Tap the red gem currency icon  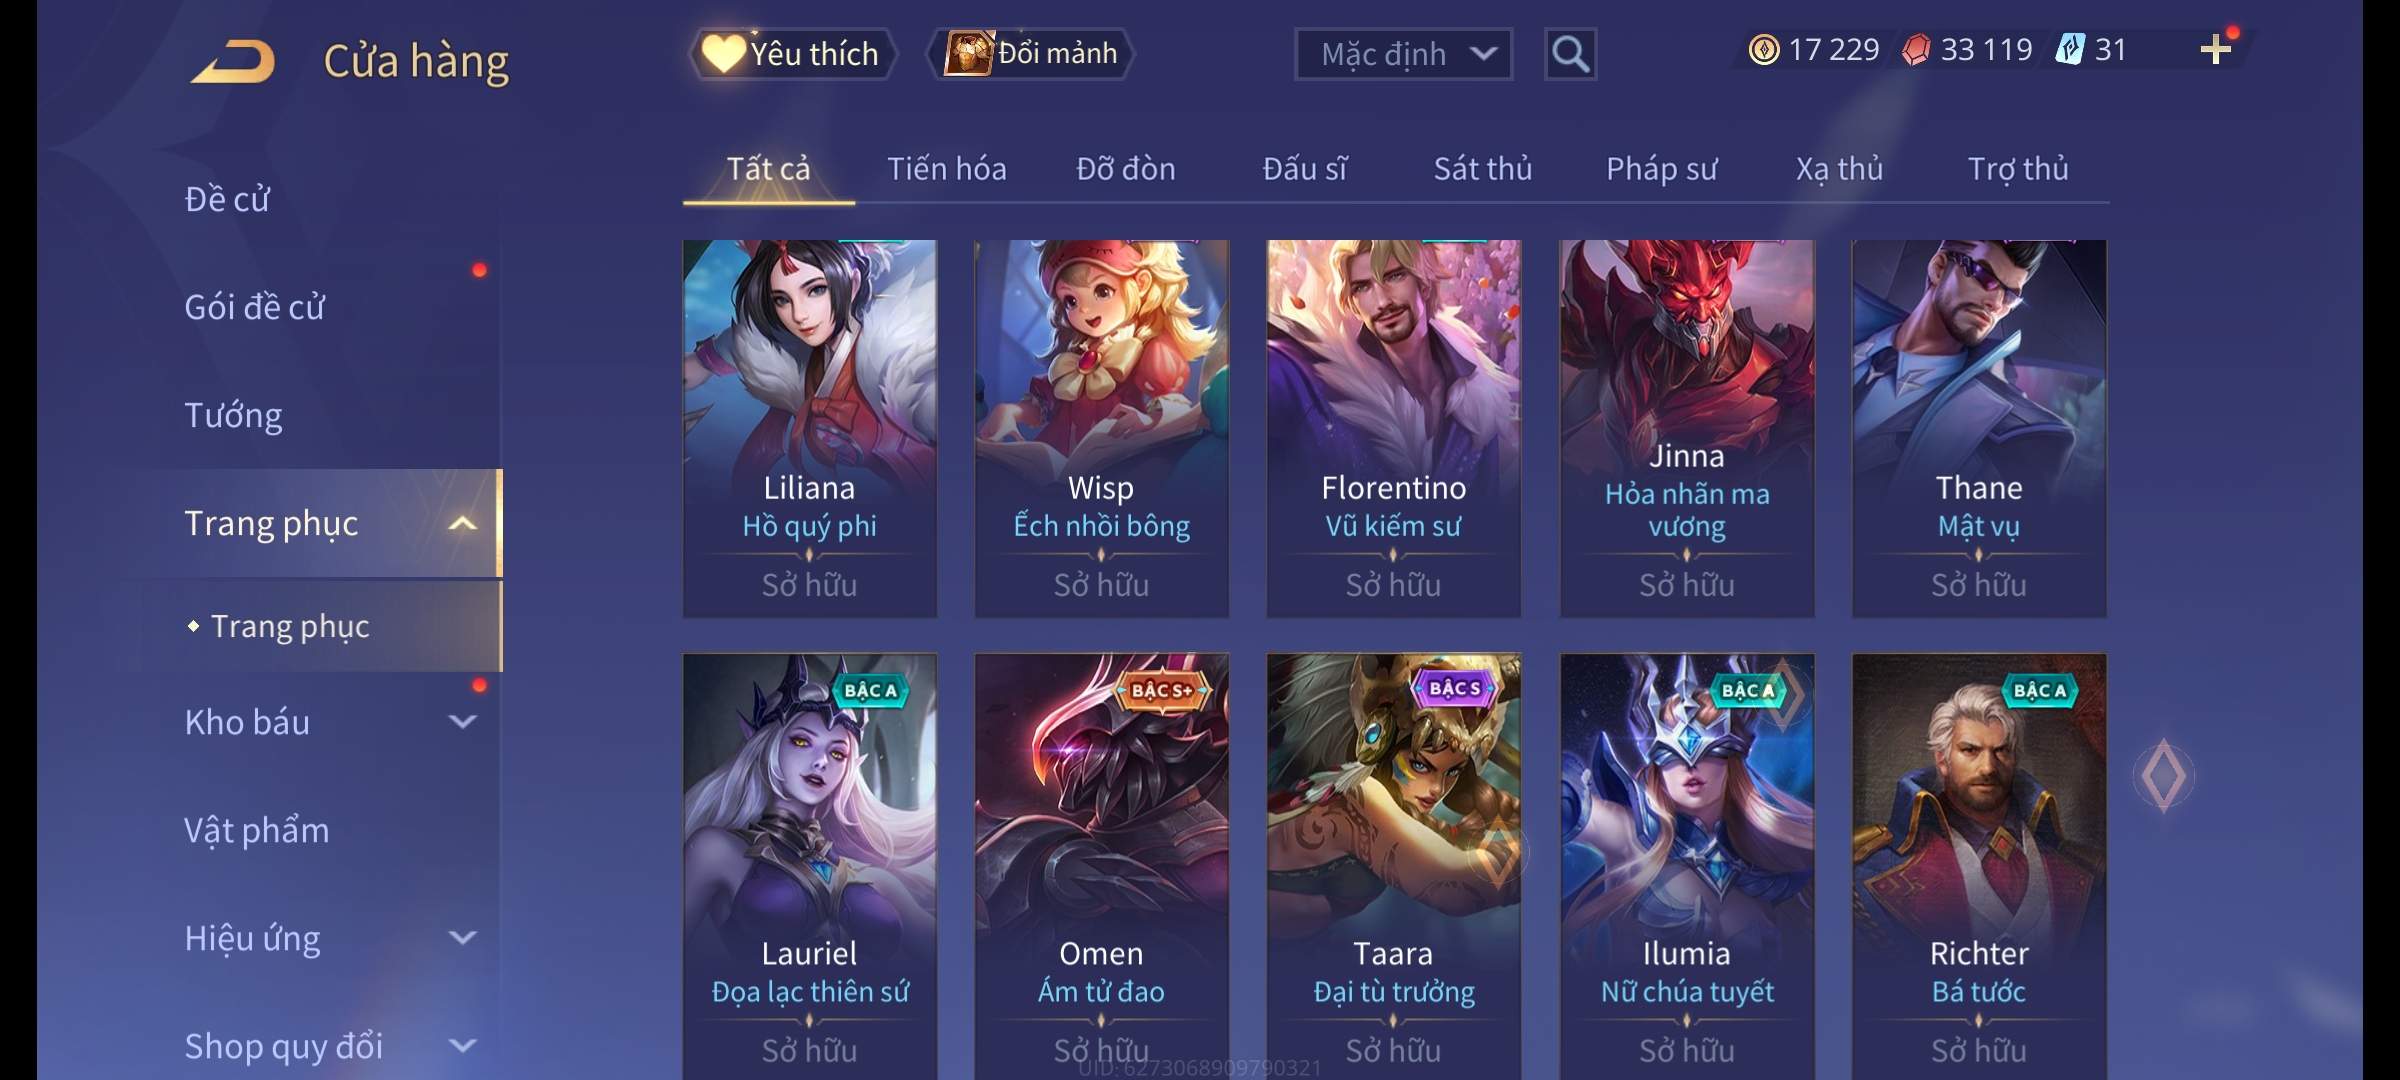pos(1916,50)
